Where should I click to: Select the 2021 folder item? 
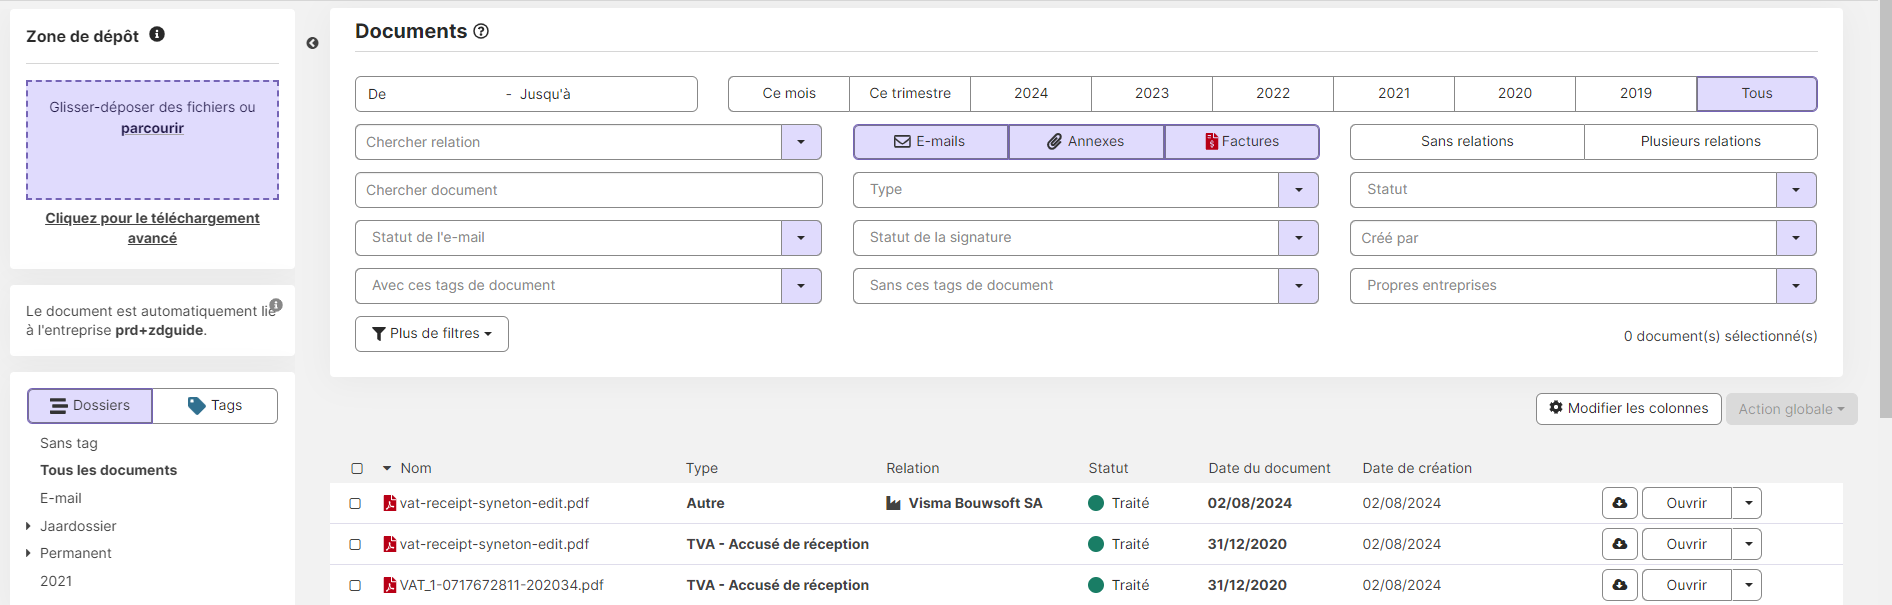tap(56, 581)
